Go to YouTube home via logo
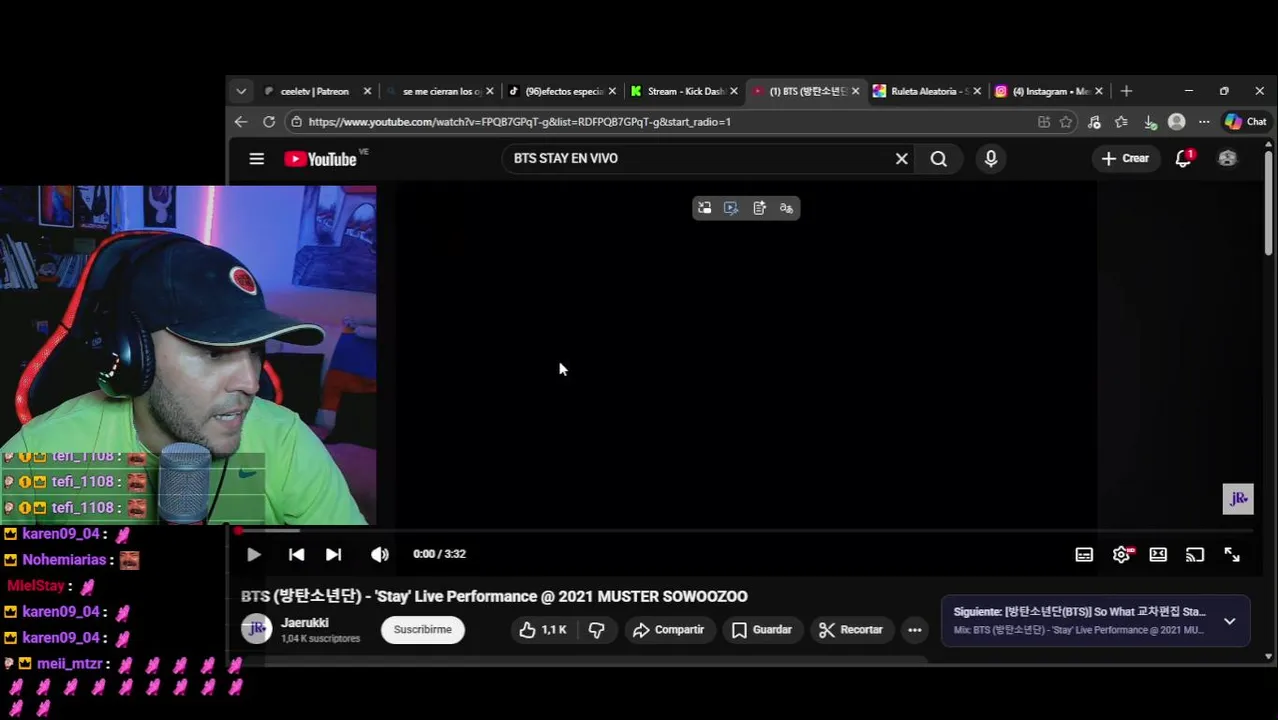The image size is (1278, 720). tap(320, 158)
